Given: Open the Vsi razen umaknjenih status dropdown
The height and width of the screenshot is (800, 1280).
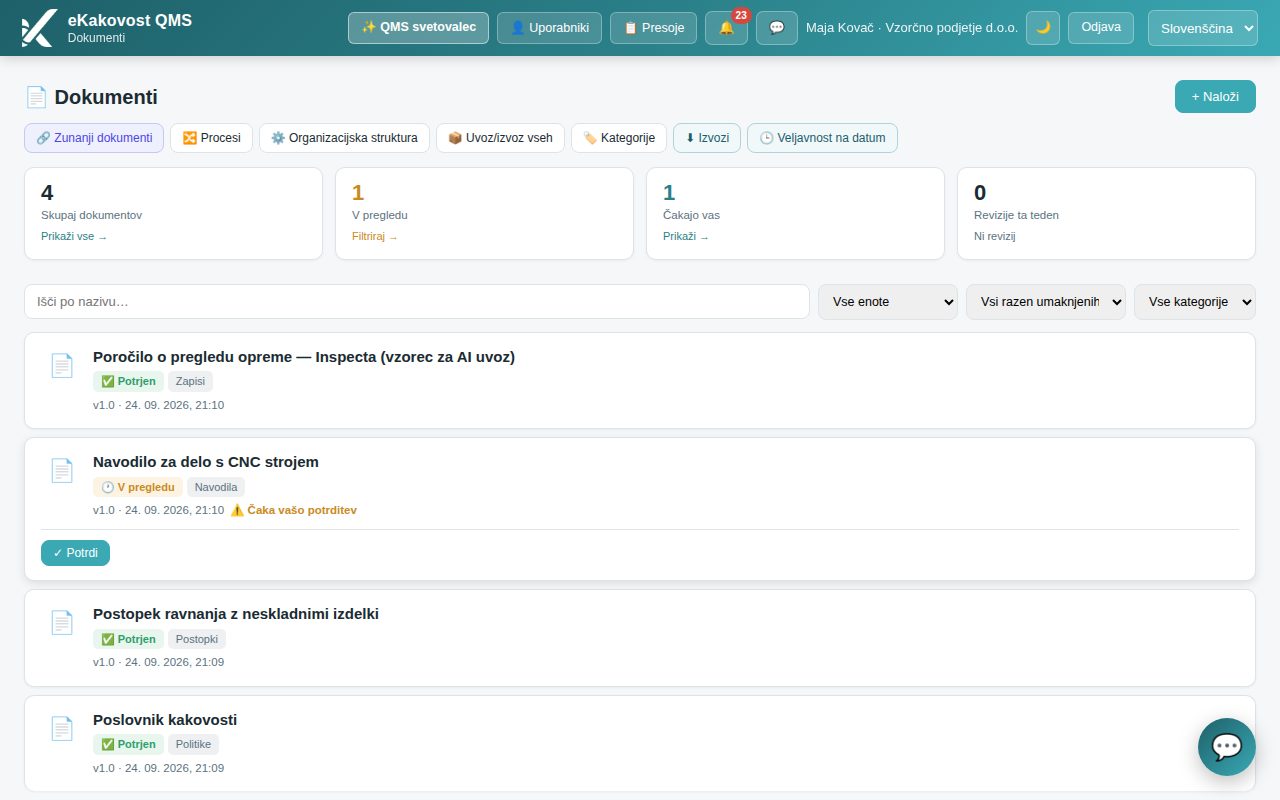Looking at the screenshot, I should coord(1046,301).
